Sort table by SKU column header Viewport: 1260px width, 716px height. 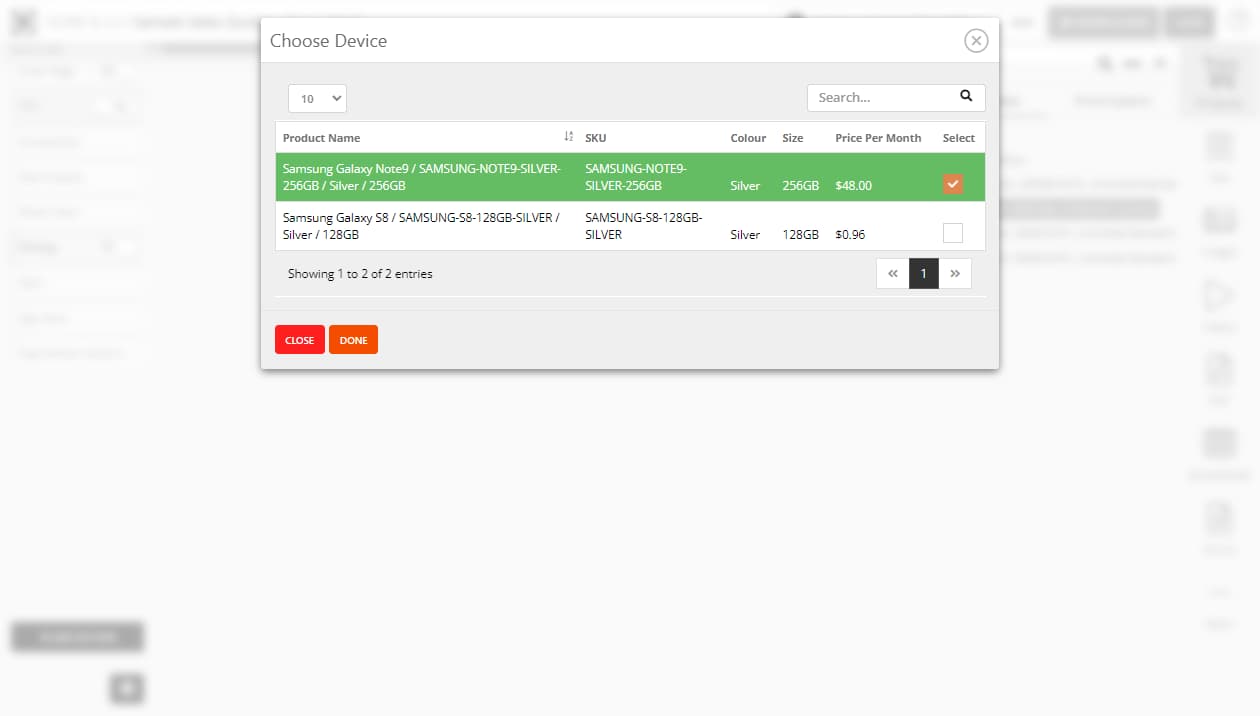pyautogui.click(x=595, y=138)
